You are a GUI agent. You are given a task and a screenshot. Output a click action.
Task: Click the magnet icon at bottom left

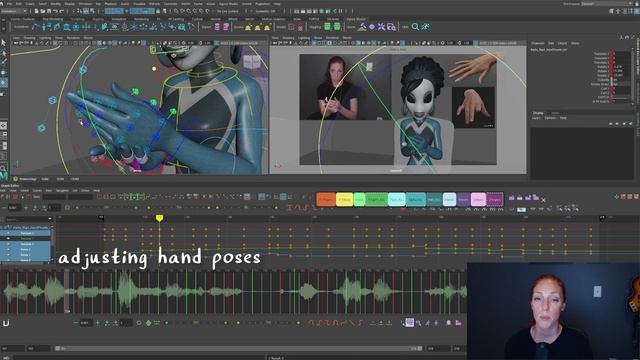click(6, 323)
